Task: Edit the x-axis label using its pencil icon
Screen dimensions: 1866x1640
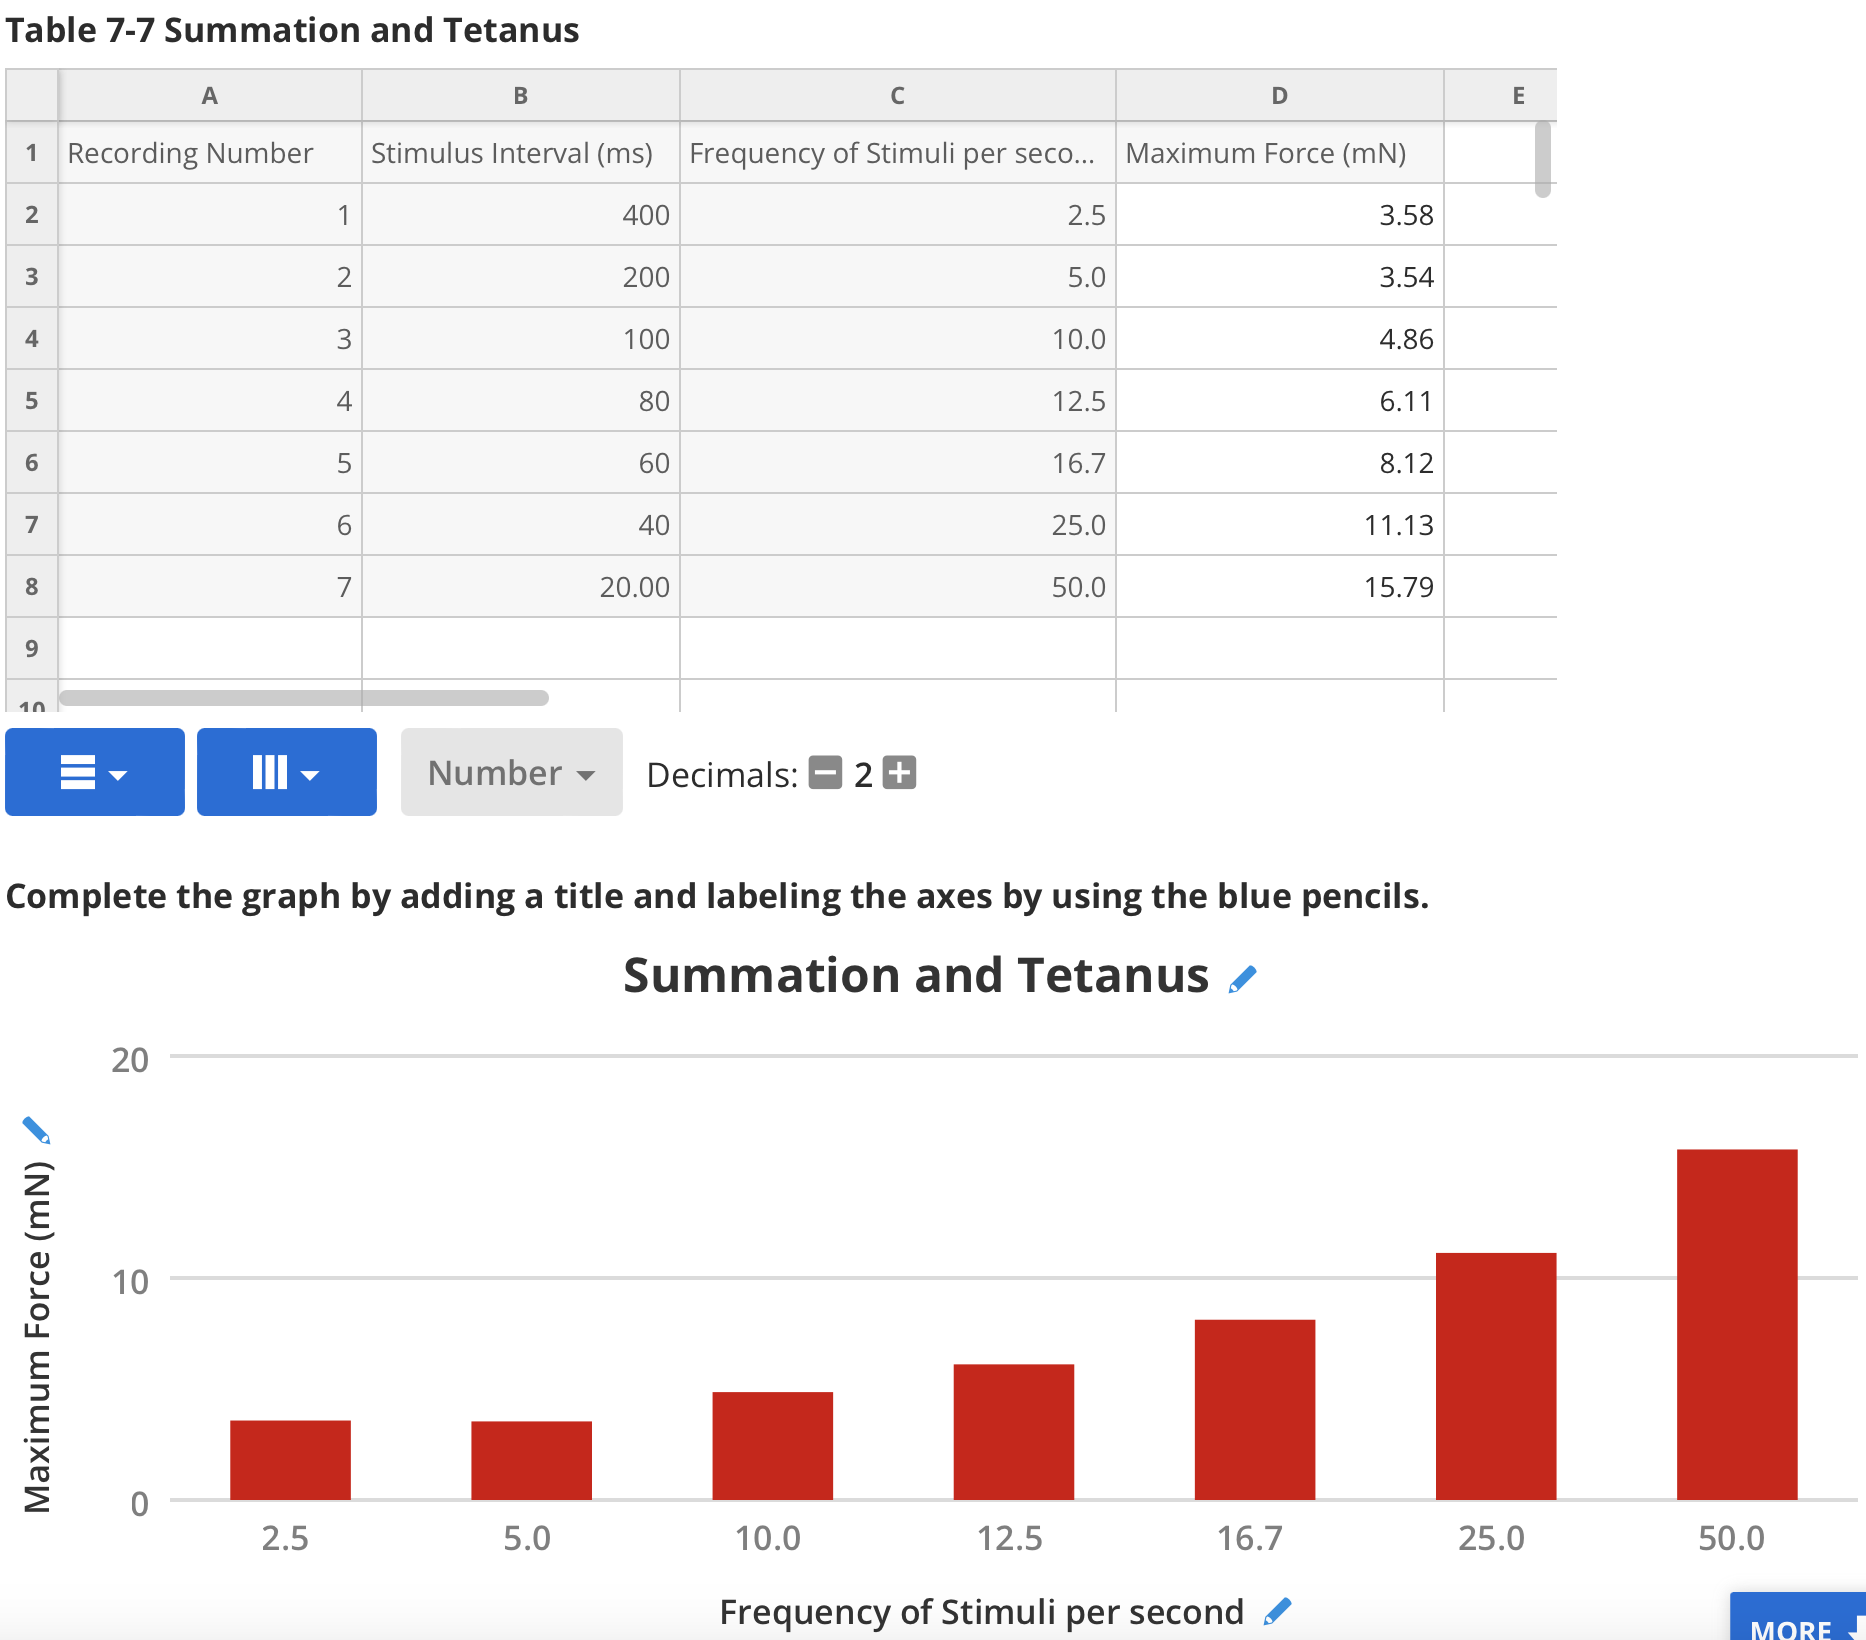Action: click(1277, 1610)
